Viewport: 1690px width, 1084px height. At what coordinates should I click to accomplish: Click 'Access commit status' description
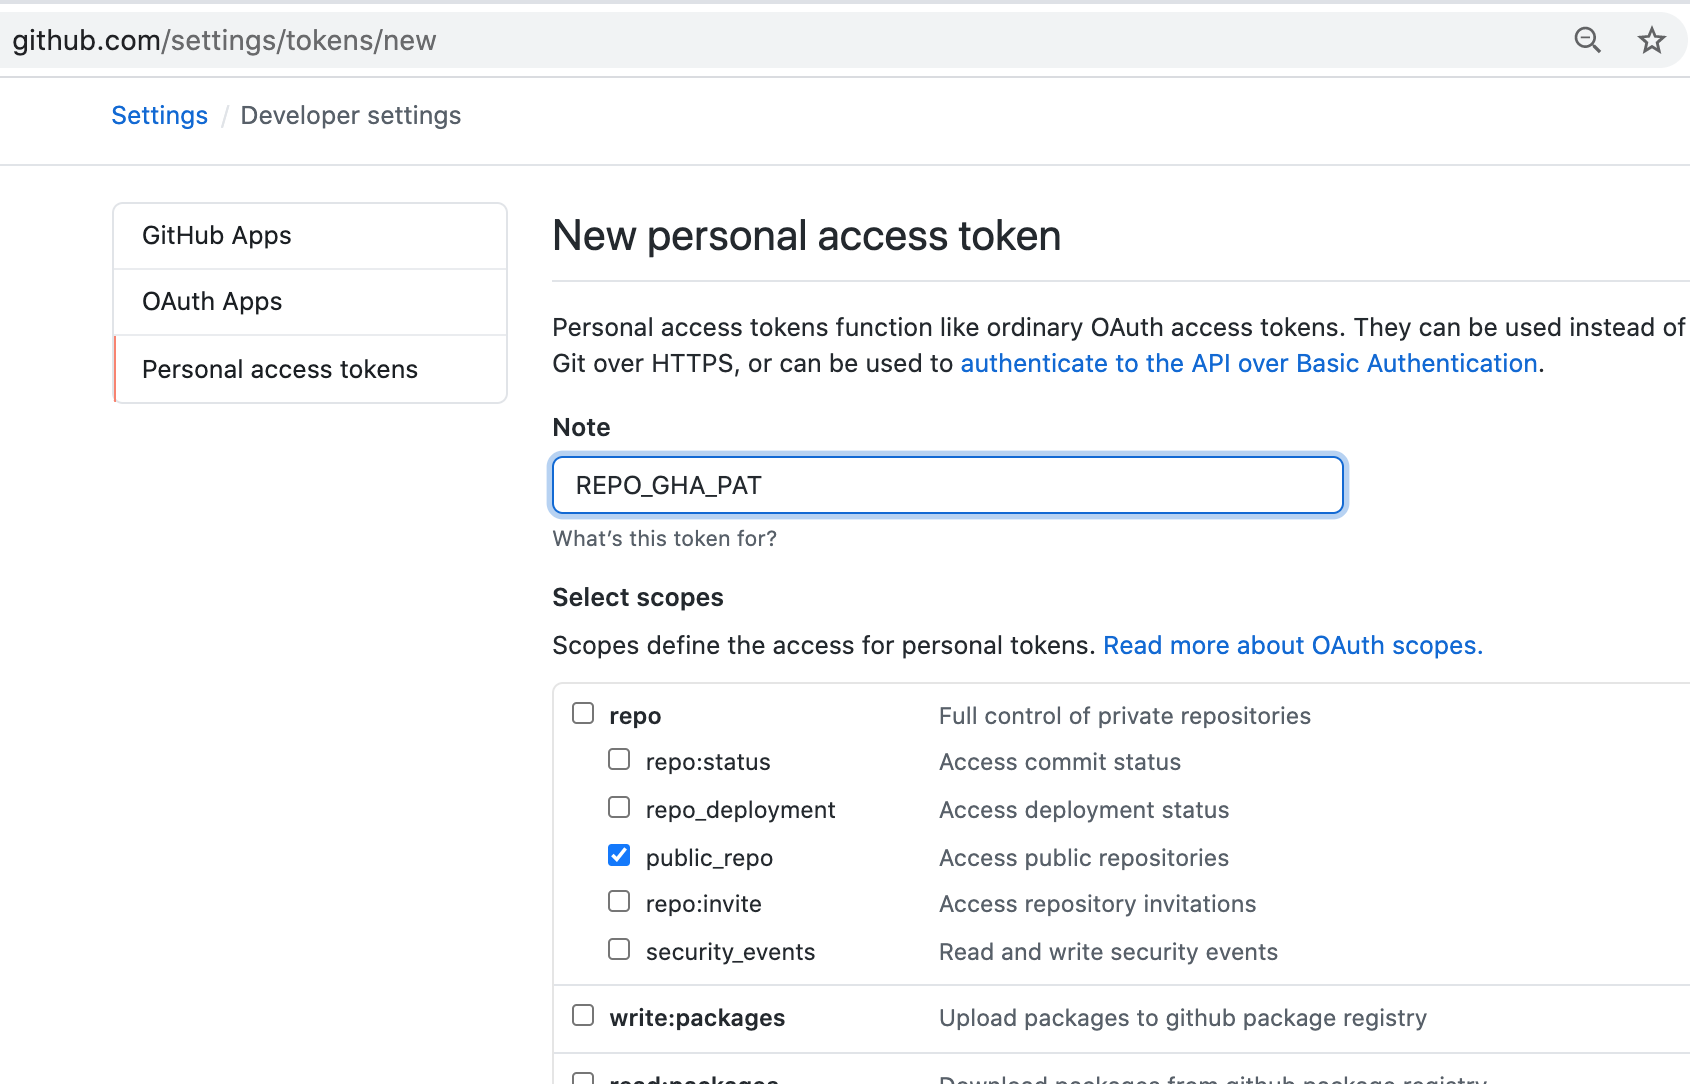(1060, 762)
